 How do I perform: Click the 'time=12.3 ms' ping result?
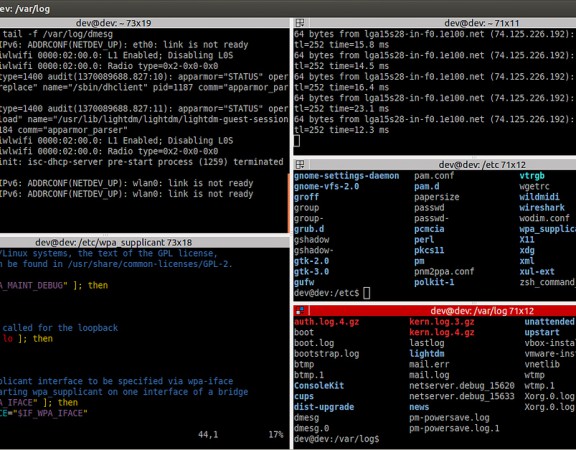(359, 130)
